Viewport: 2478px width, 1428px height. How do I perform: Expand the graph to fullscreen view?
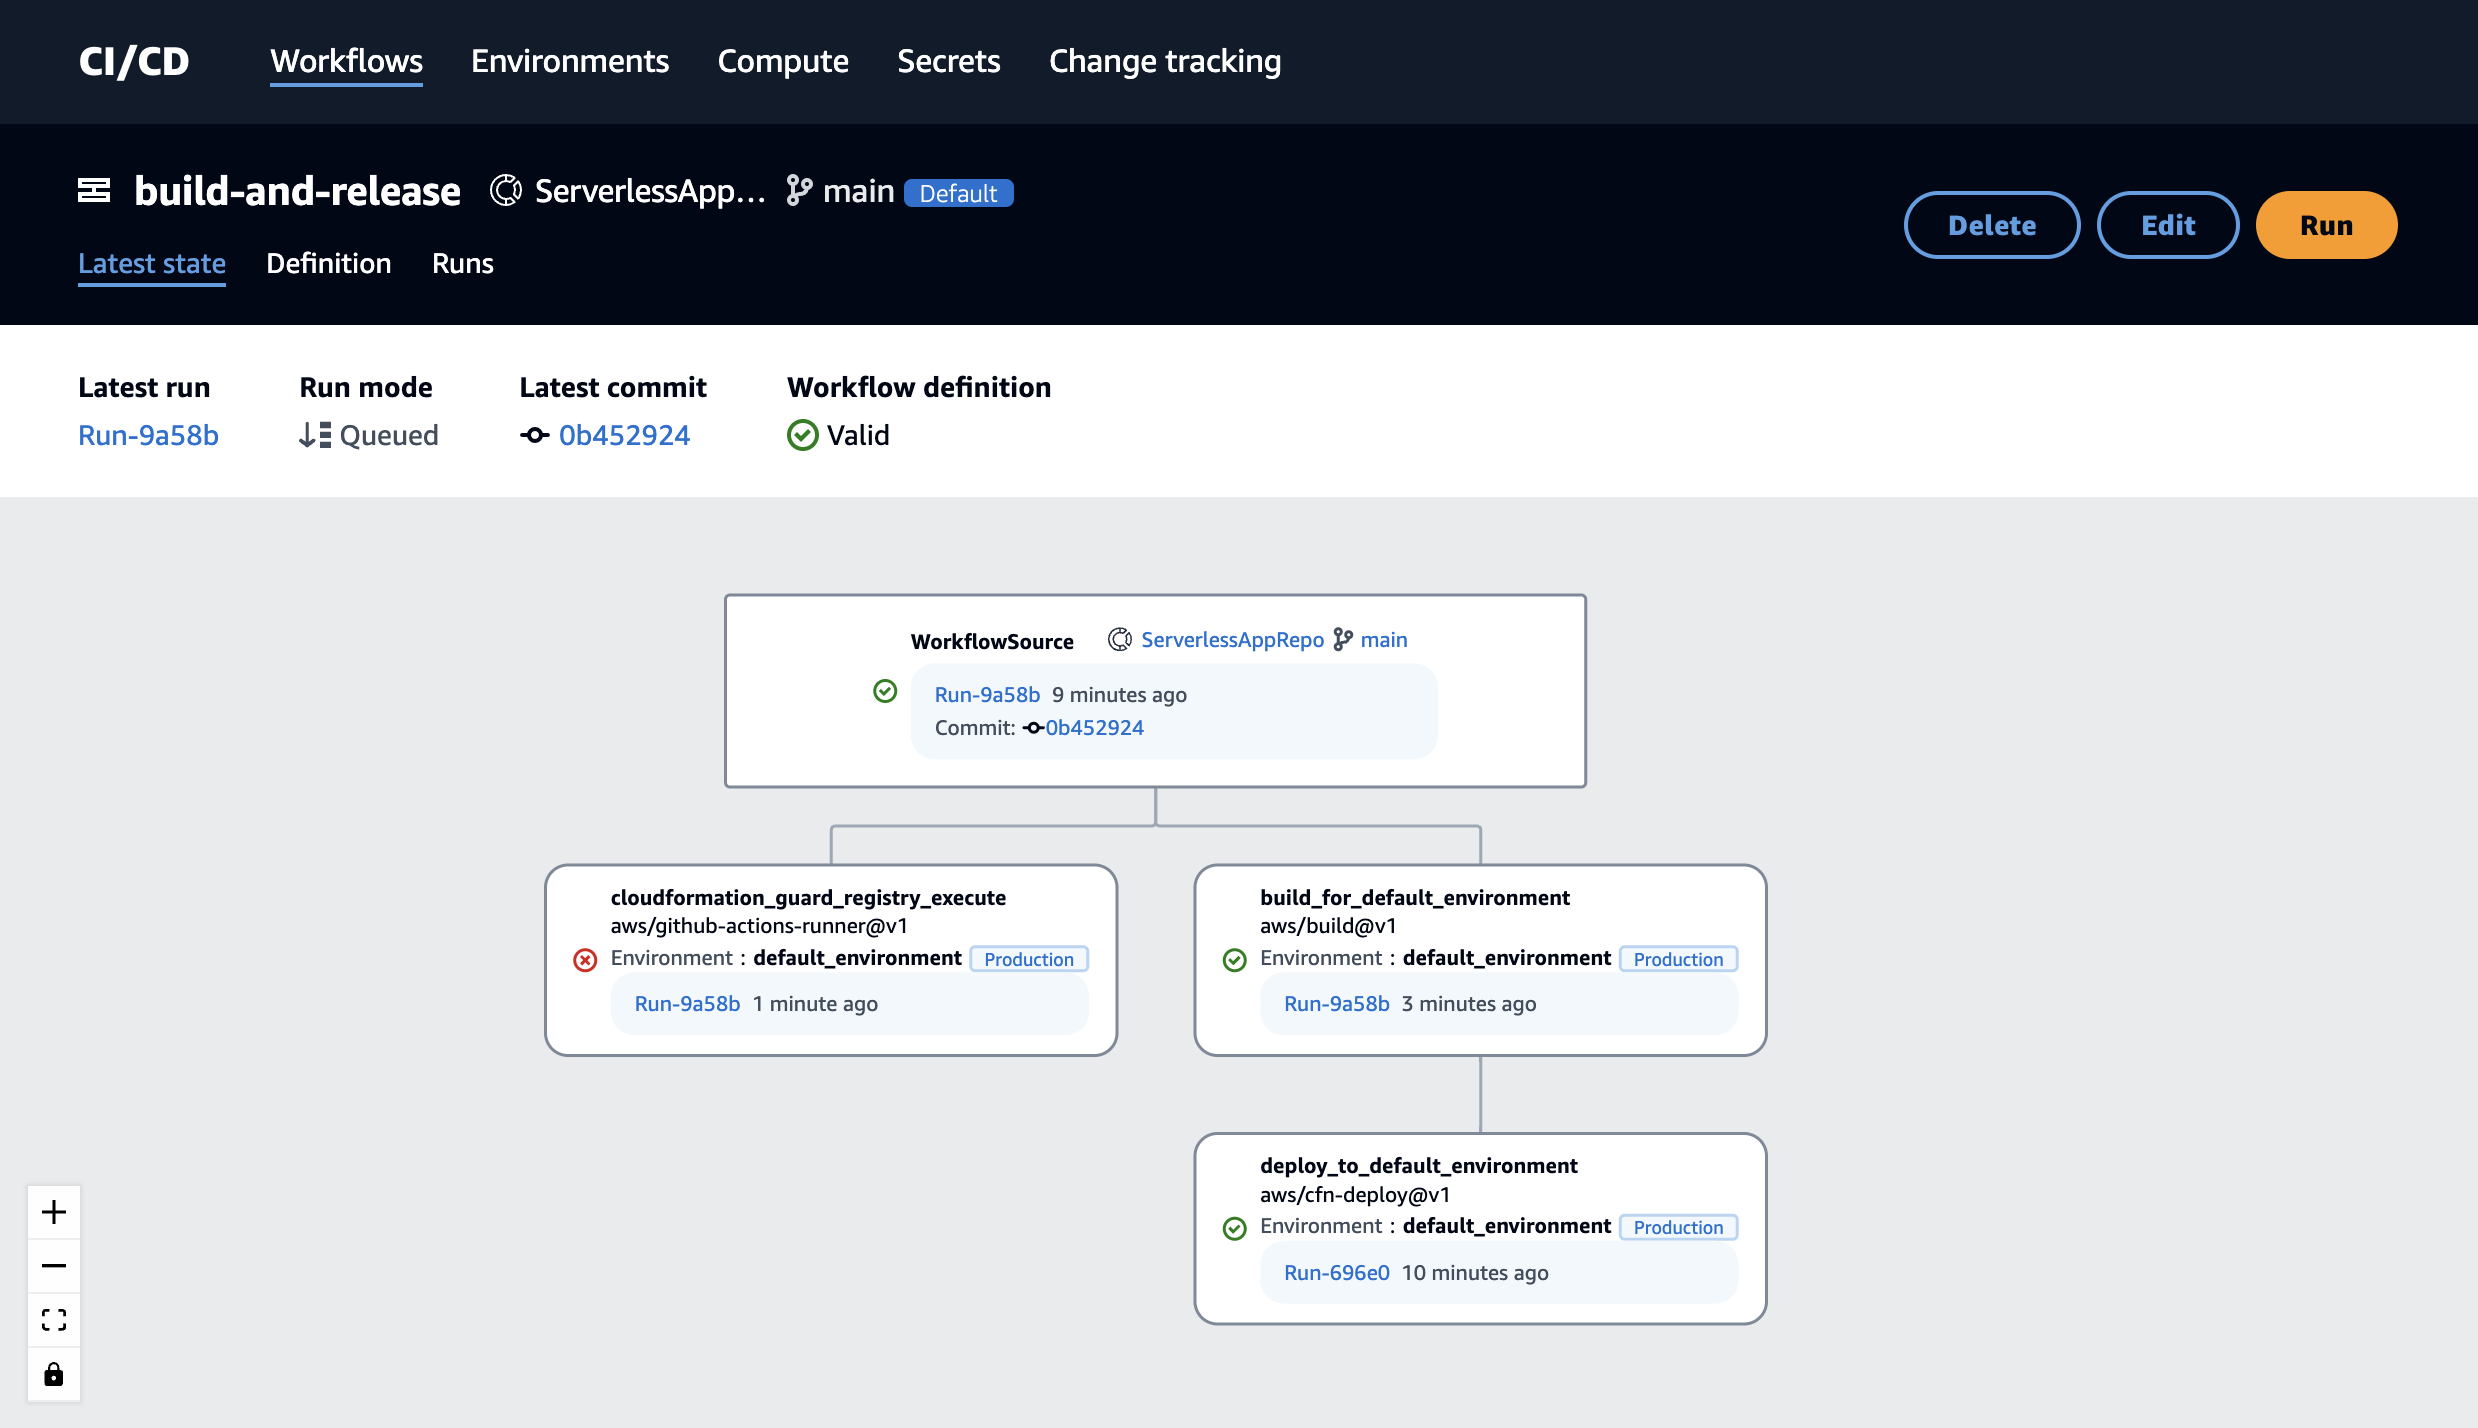point(53,1320)
